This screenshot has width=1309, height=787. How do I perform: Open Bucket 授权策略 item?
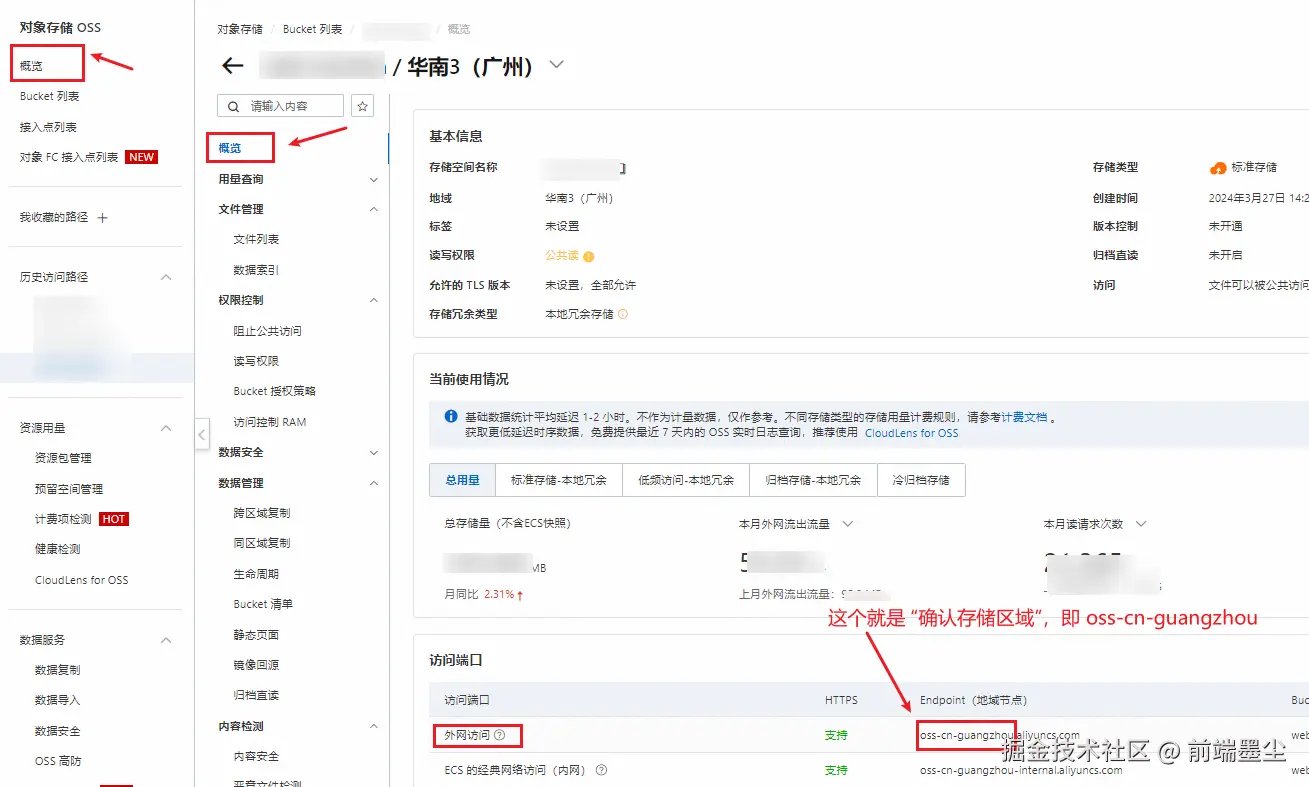[x=274, y=391]
